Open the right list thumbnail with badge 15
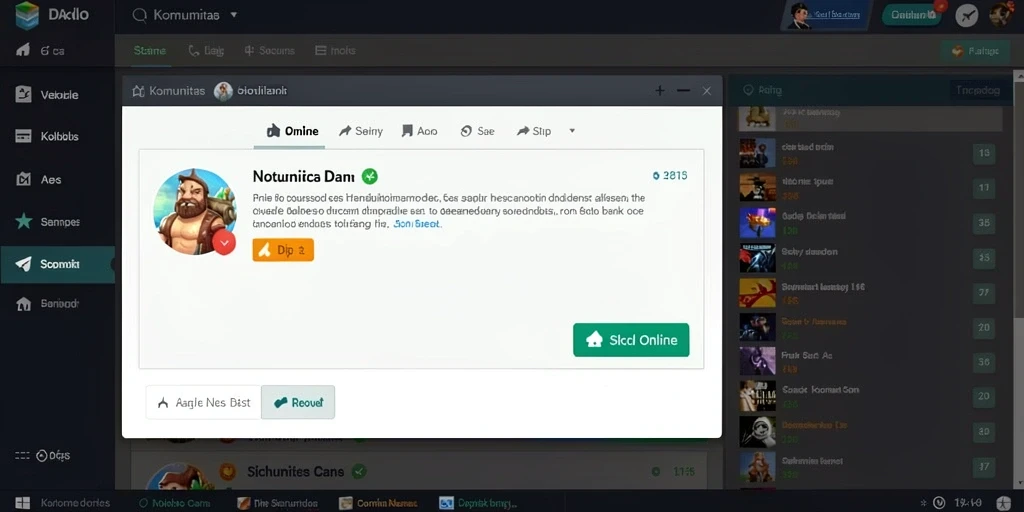 click(x=757, y=153)
